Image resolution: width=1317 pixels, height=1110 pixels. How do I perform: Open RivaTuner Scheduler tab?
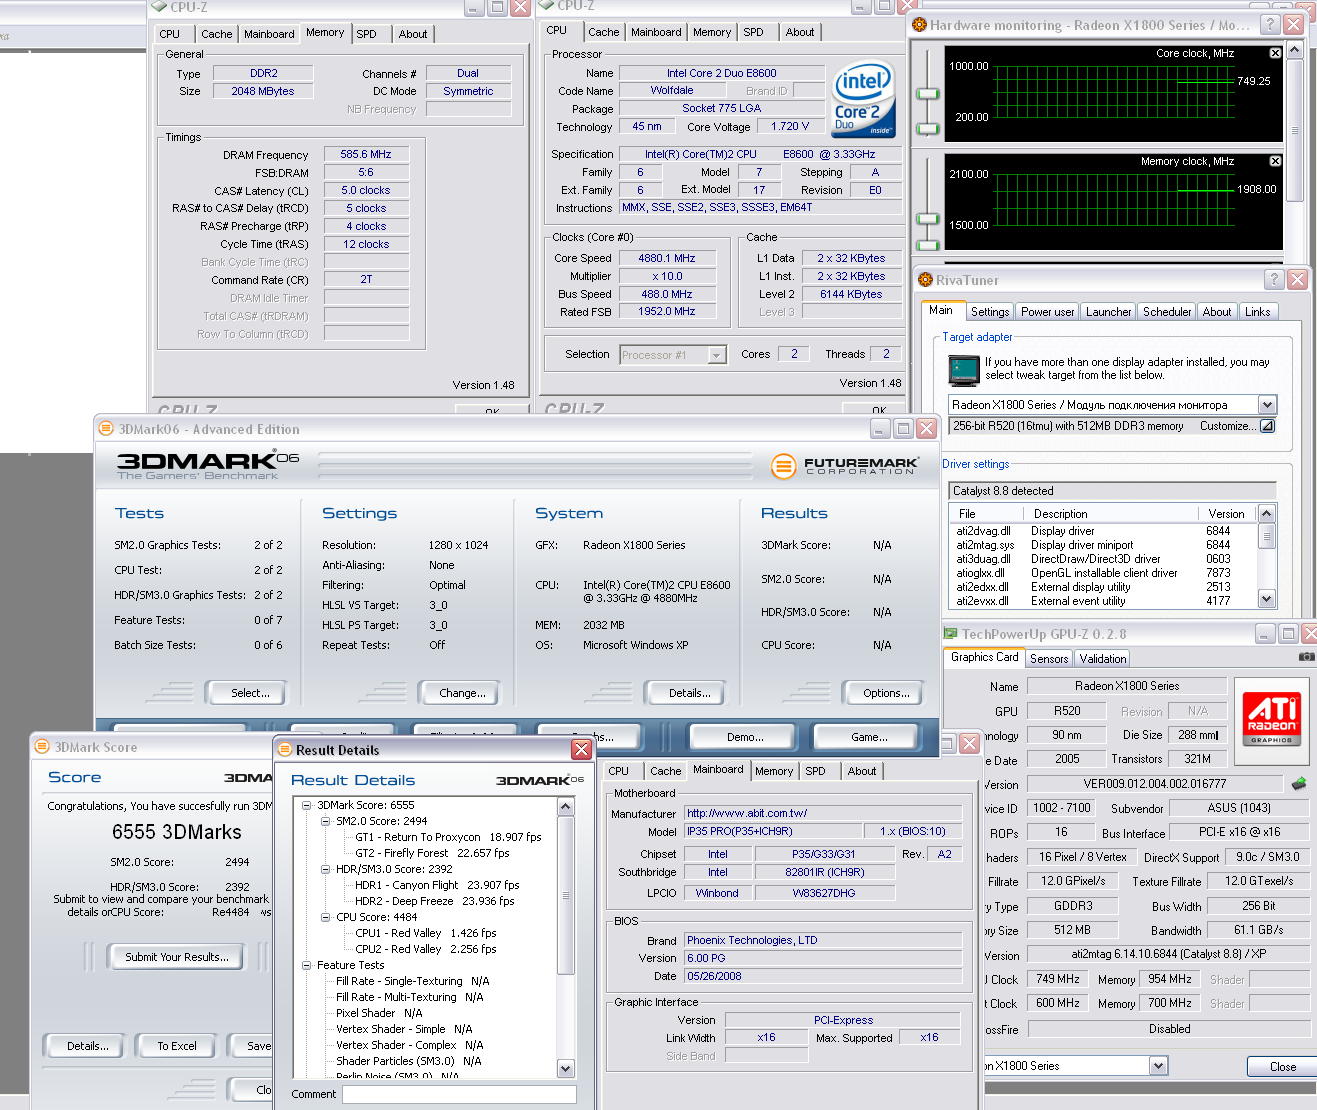click(x=1167, y=312)
